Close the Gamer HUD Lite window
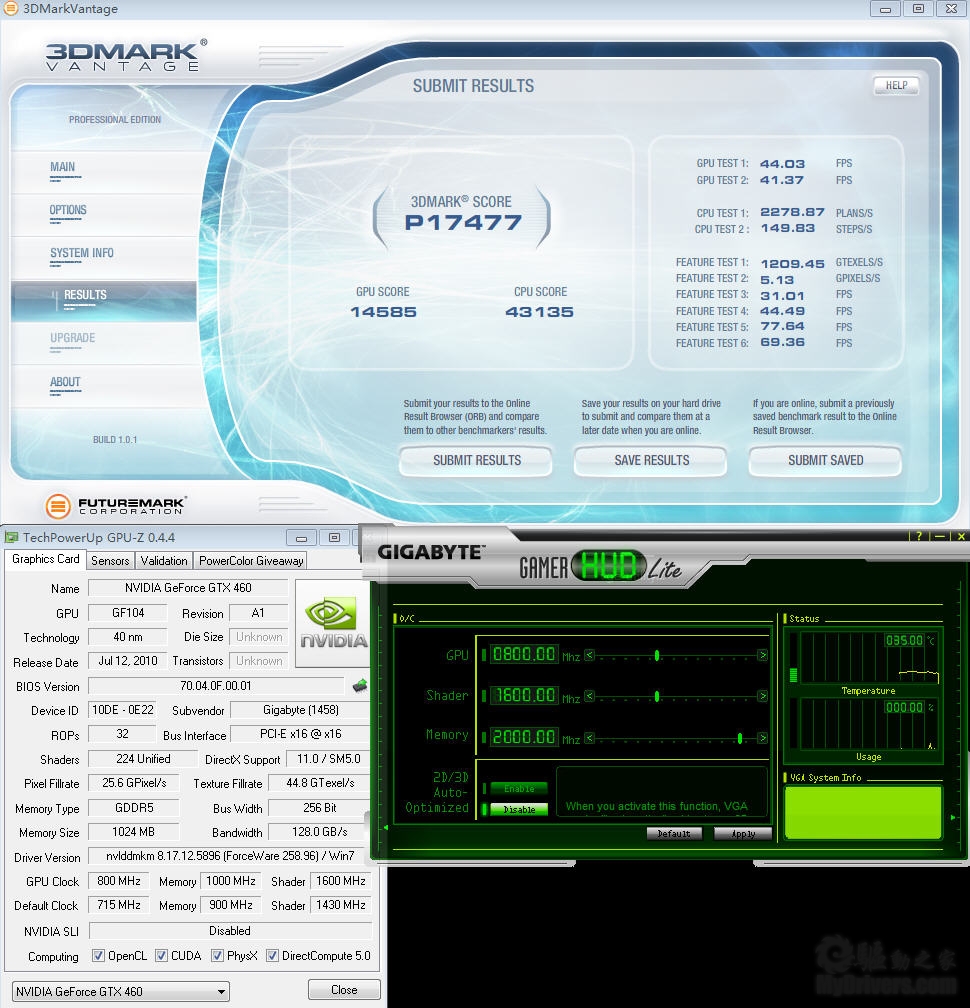970x1008 pixels. 961,536
